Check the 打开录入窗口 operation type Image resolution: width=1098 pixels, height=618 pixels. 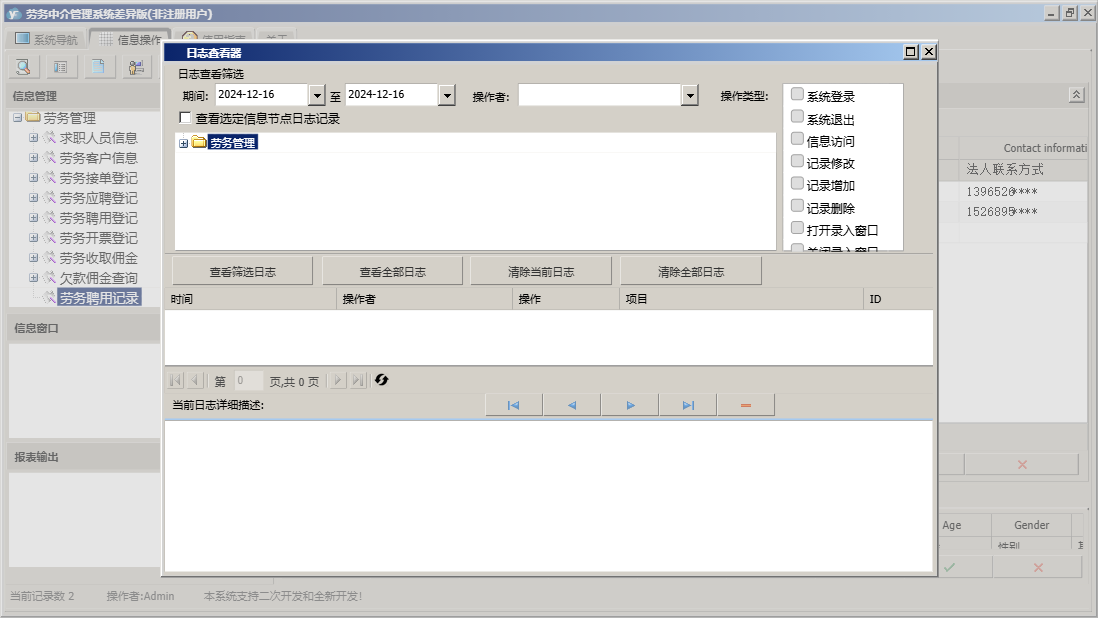point(797,227)
